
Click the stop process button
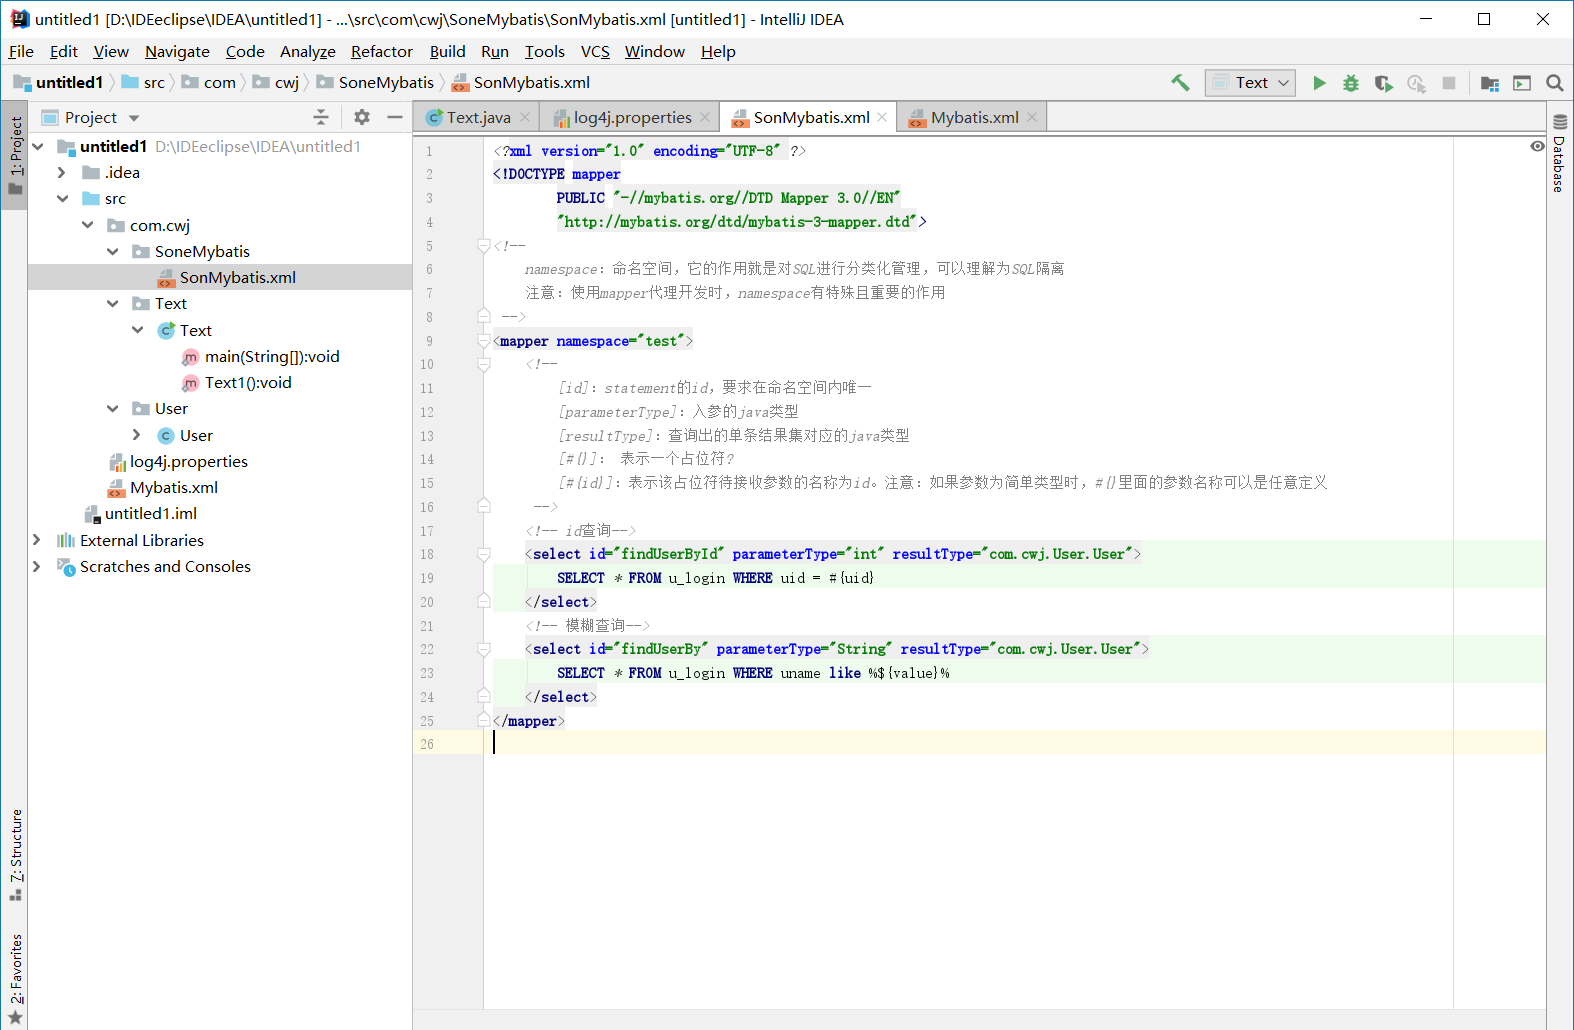click(x=1449, y=83)
